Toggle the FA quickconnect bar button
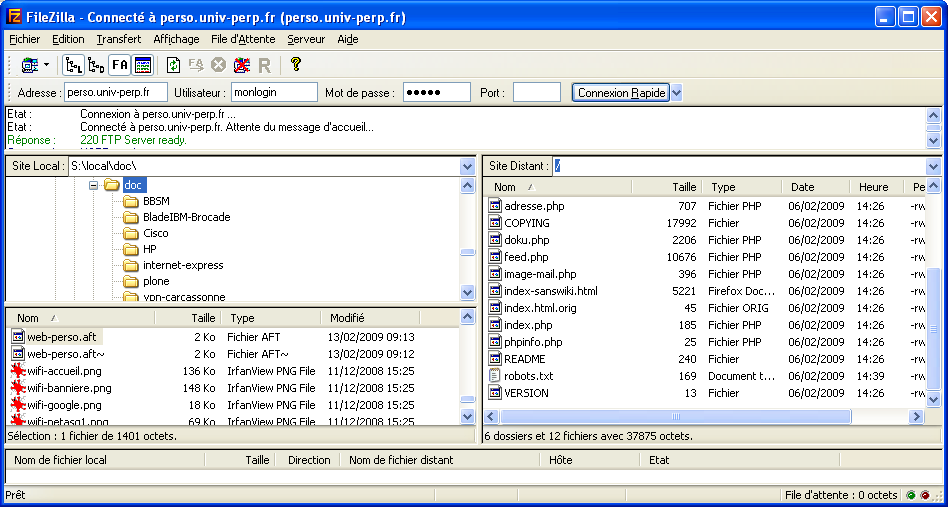The image size is (948, 507). pyautogui.click(x=119, y=65)
